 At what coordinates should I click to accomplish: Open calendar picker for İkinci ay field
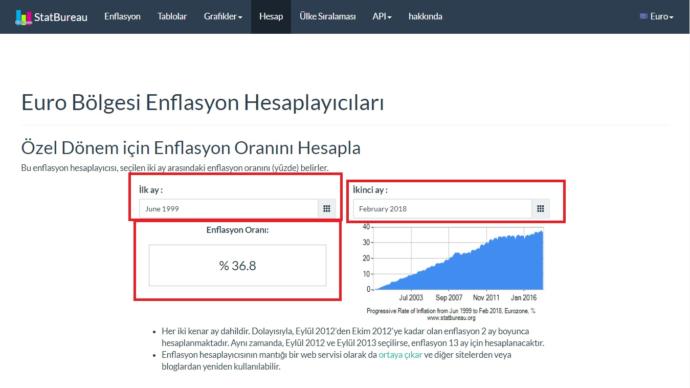pyautogui.click(x=540, y=209)
